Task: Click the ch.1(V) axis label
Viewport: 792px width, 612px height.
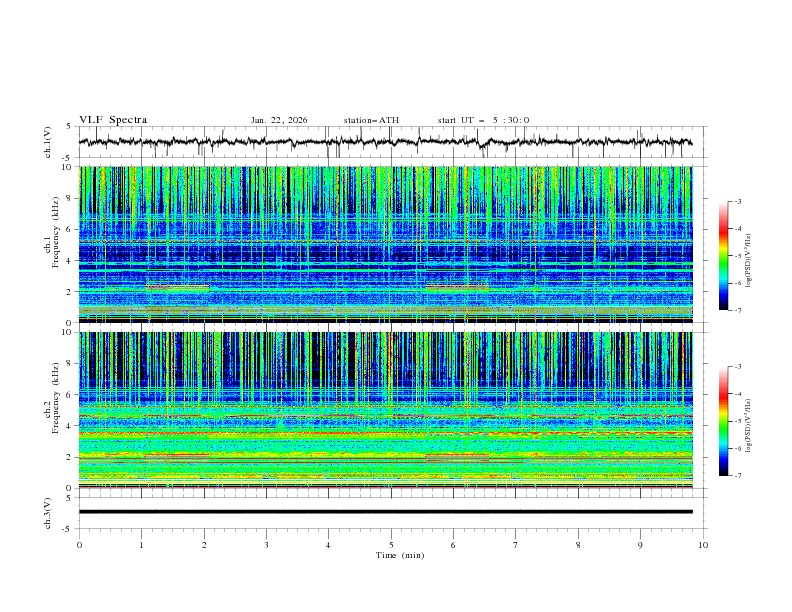Action: tap(49, 142)
